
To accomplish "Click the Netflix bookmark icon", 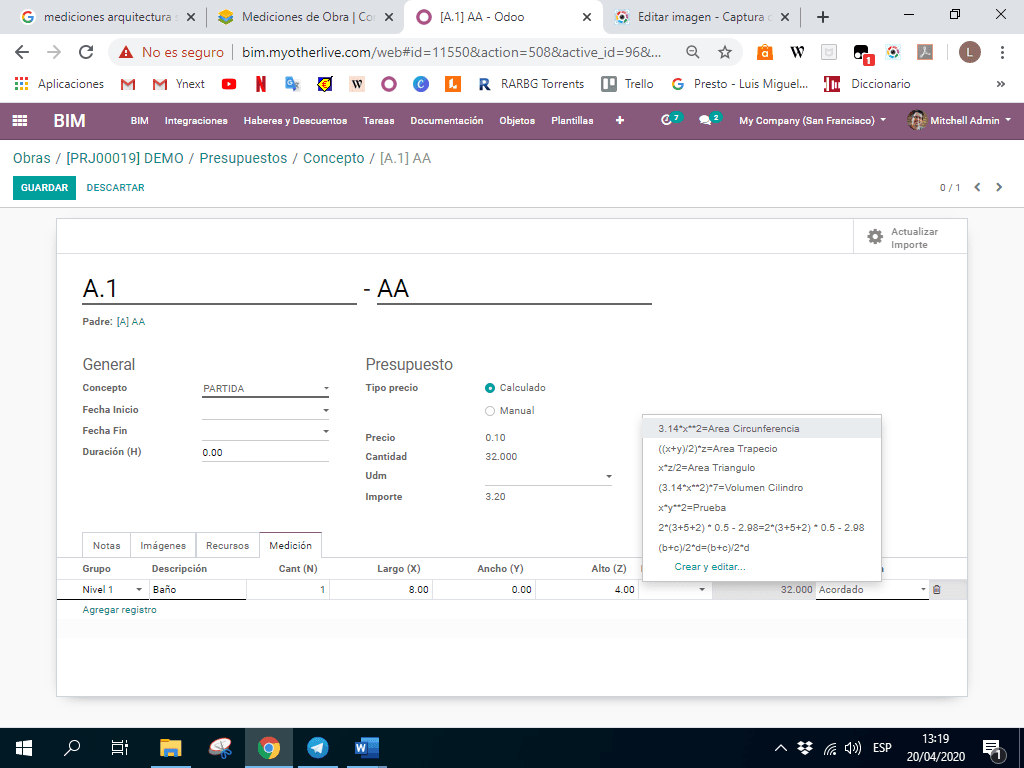I will coord(261,84).
